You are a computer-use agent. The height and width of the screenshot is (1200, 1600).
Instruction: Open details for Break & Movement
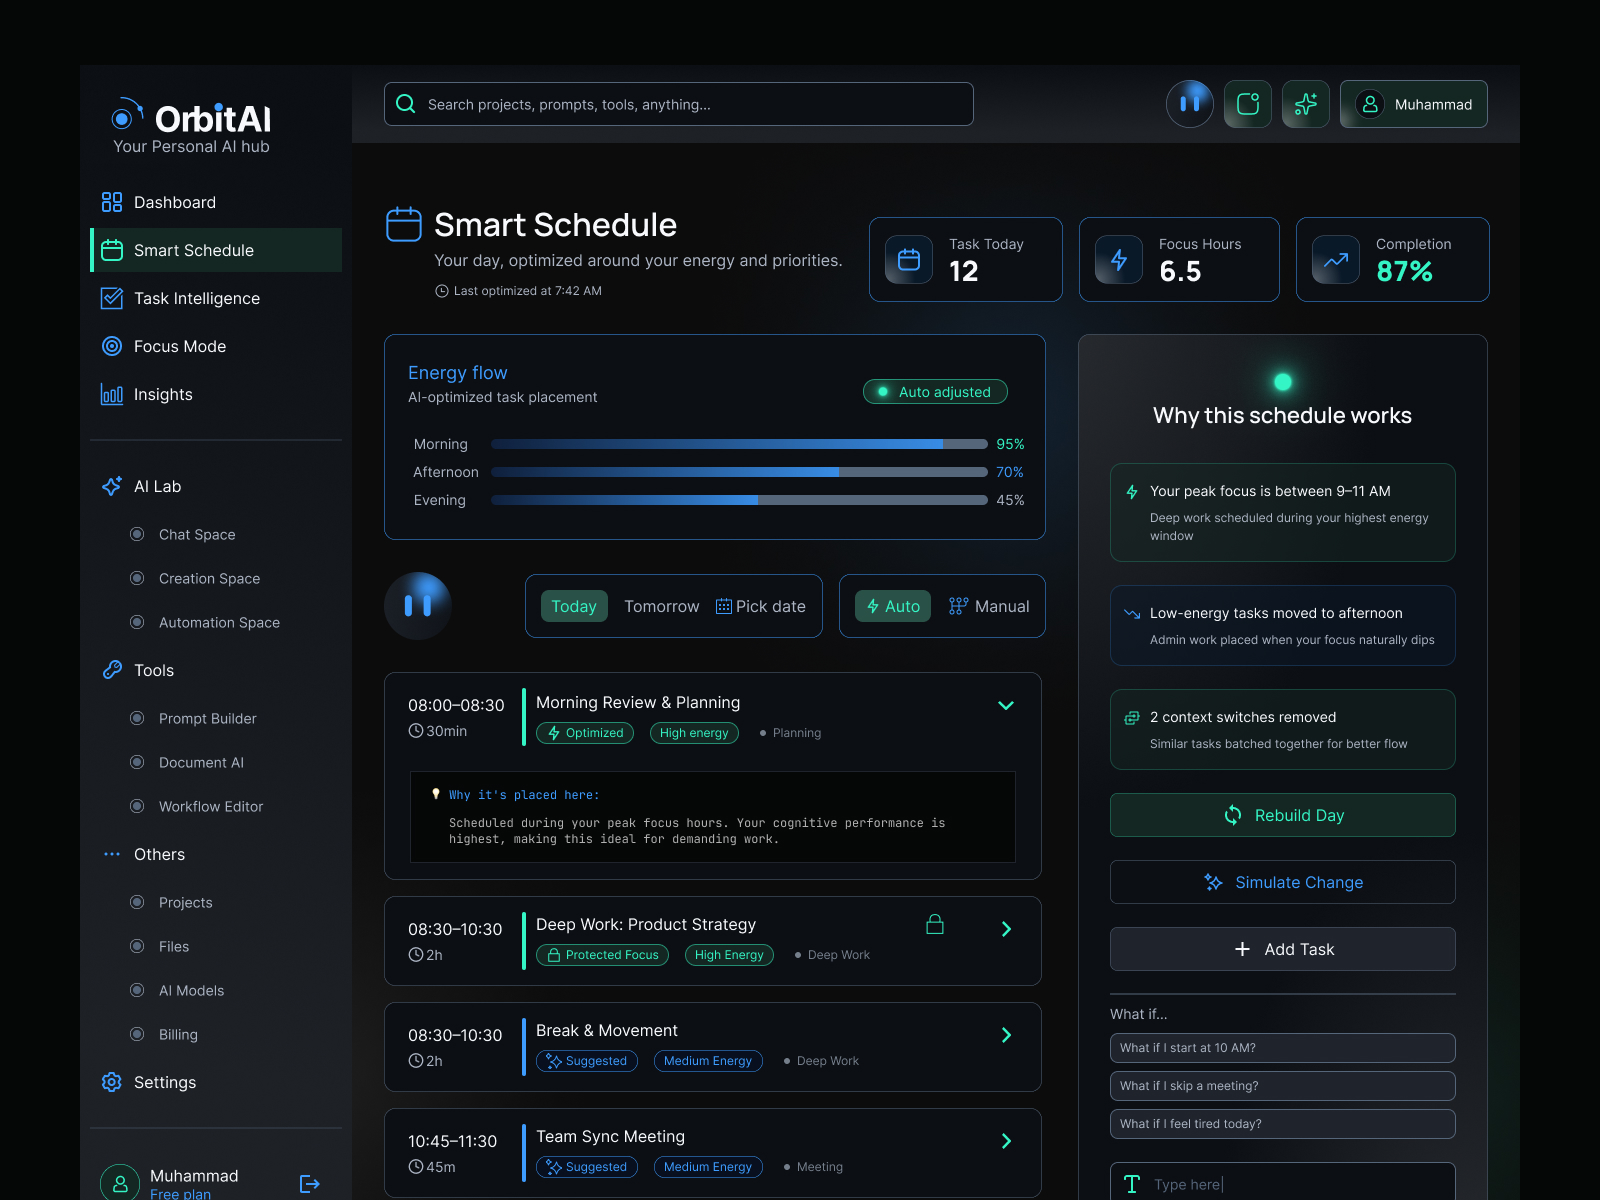[x=1006, y=1035]
